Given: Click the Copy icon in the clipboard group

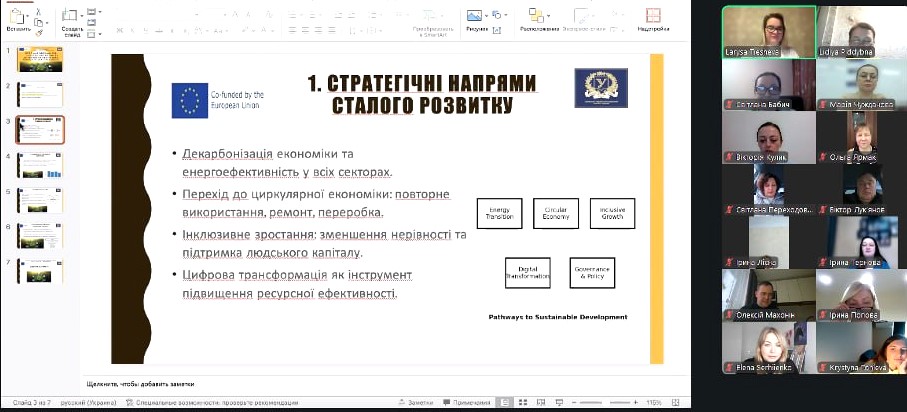Looking at the screenshot, I should 38,23.
